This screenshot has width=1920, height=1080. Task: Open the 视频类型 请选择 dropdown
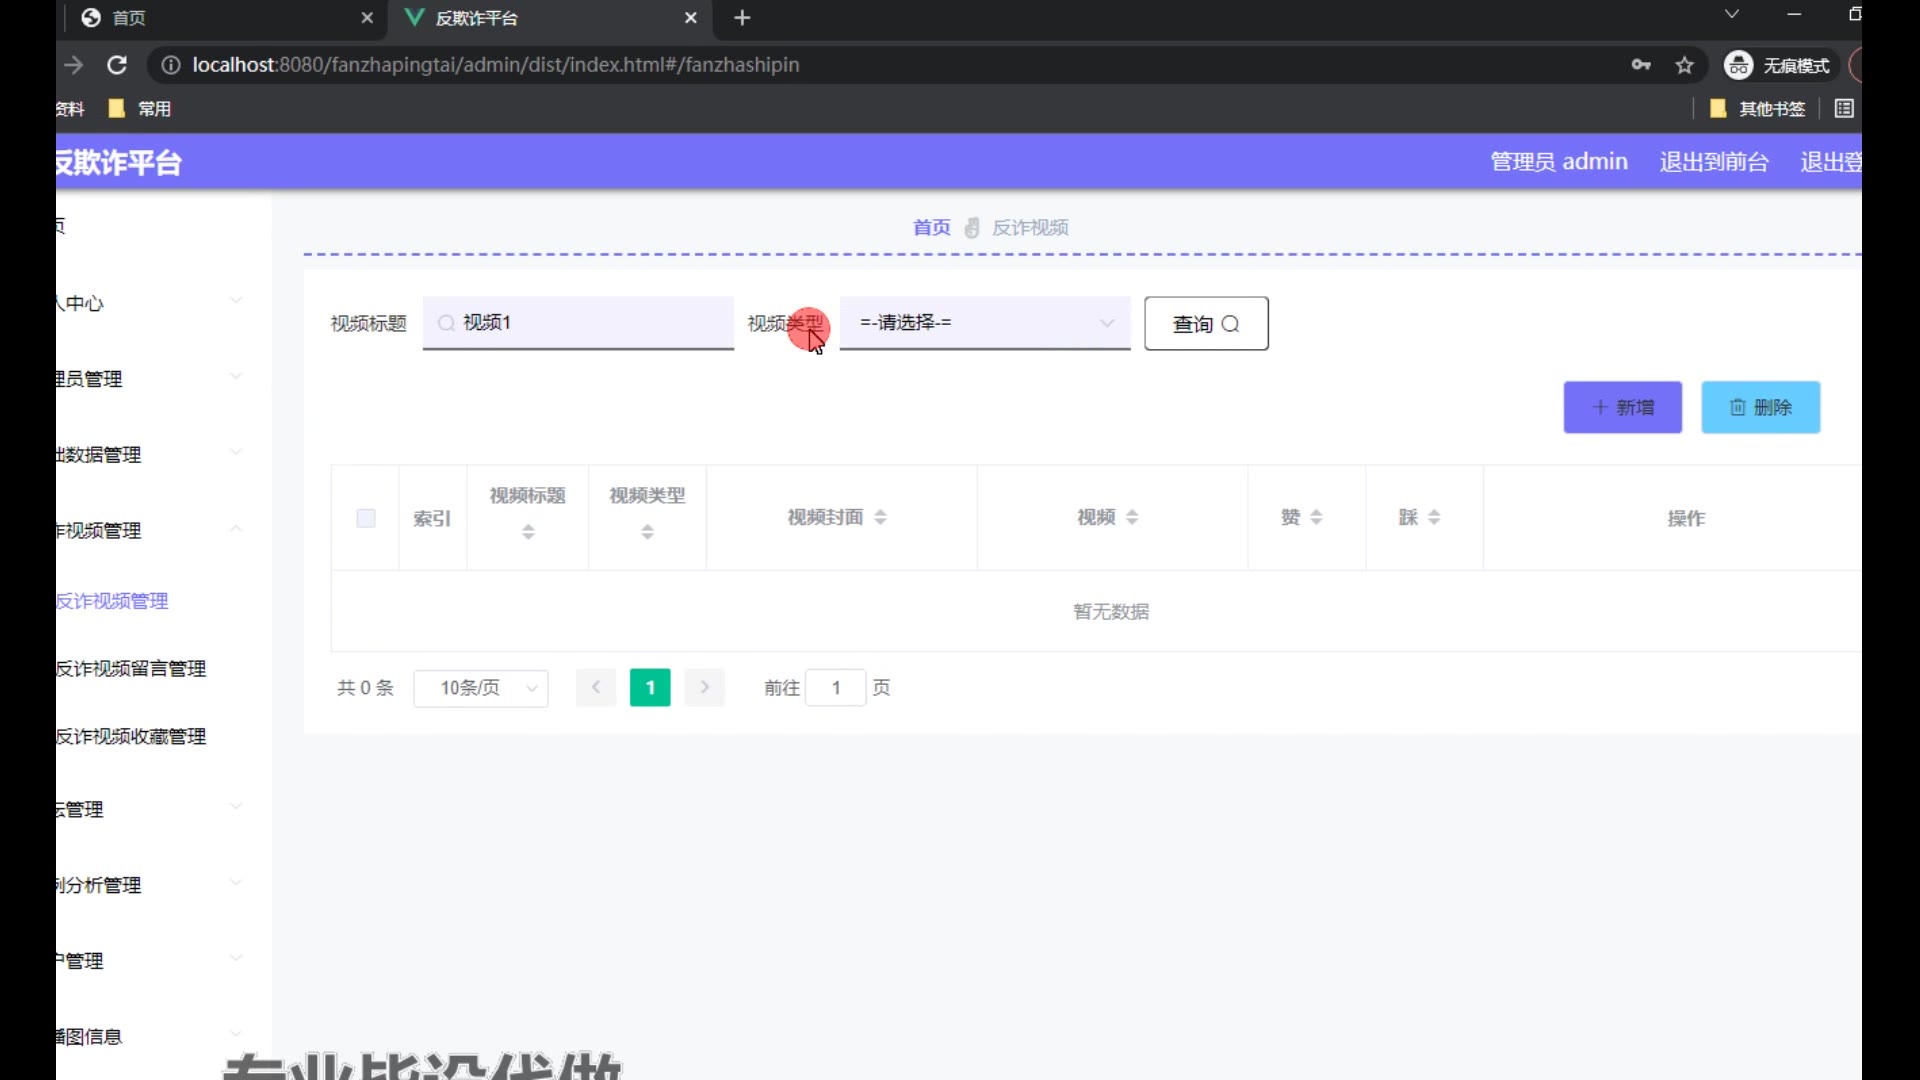click(x=984, y=323)
